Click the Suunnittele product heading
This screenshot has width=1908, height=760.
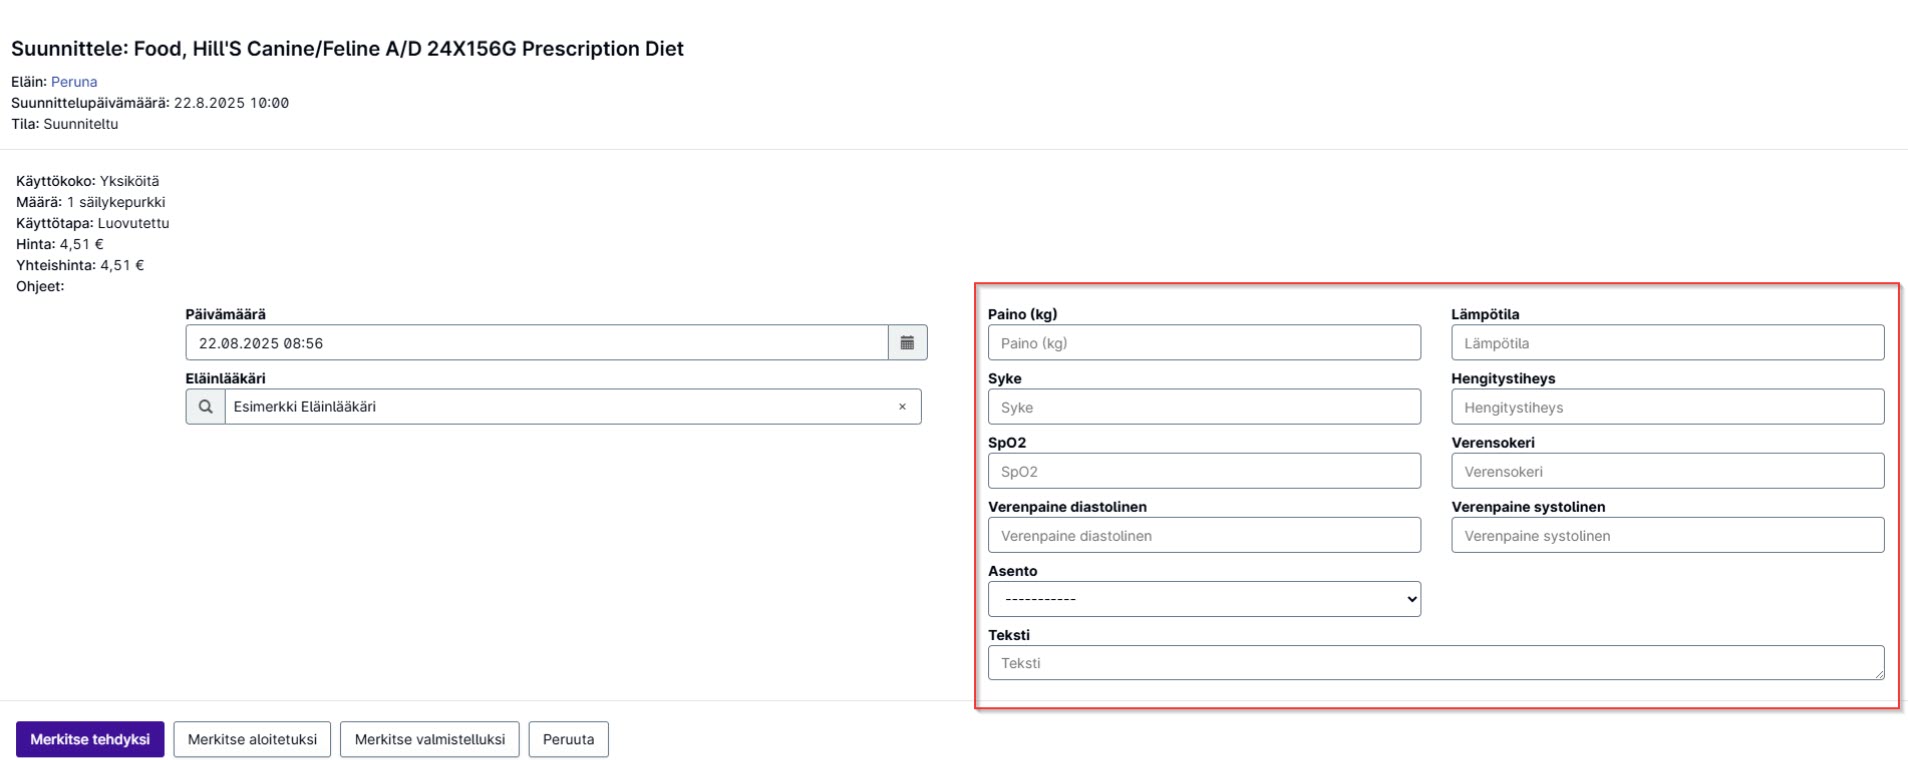(x=347, y=49)
